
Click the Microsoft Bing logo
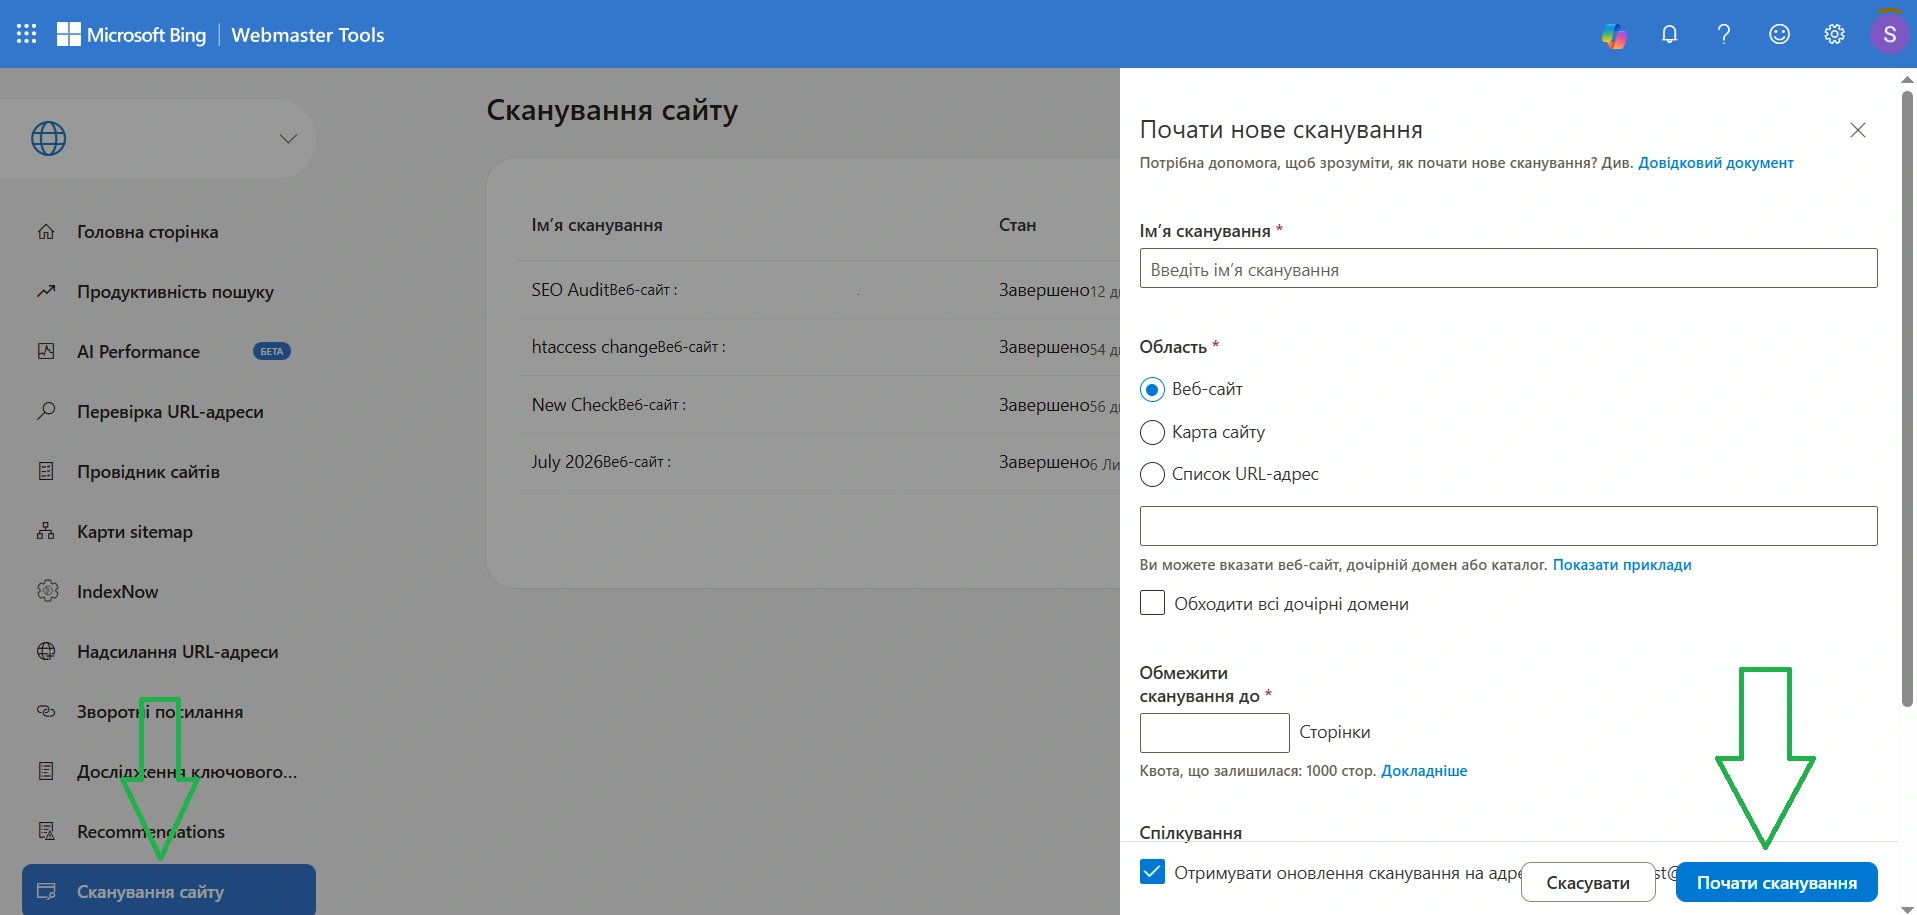(131, 34)
